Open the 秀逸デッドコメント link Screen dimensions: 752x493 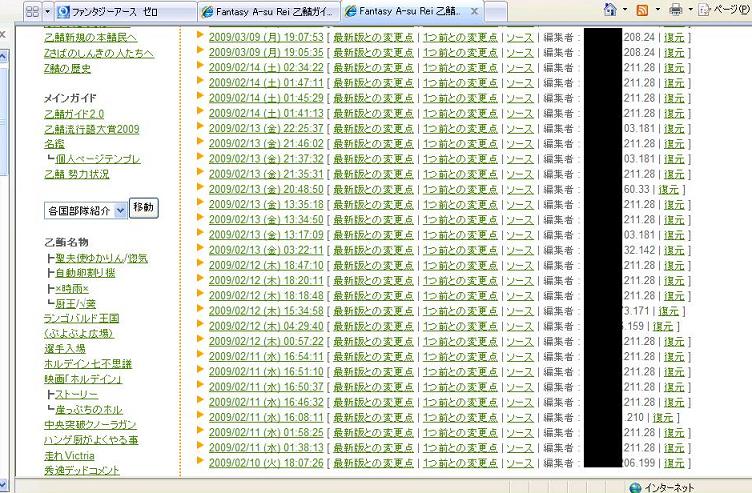click(82, 470)
